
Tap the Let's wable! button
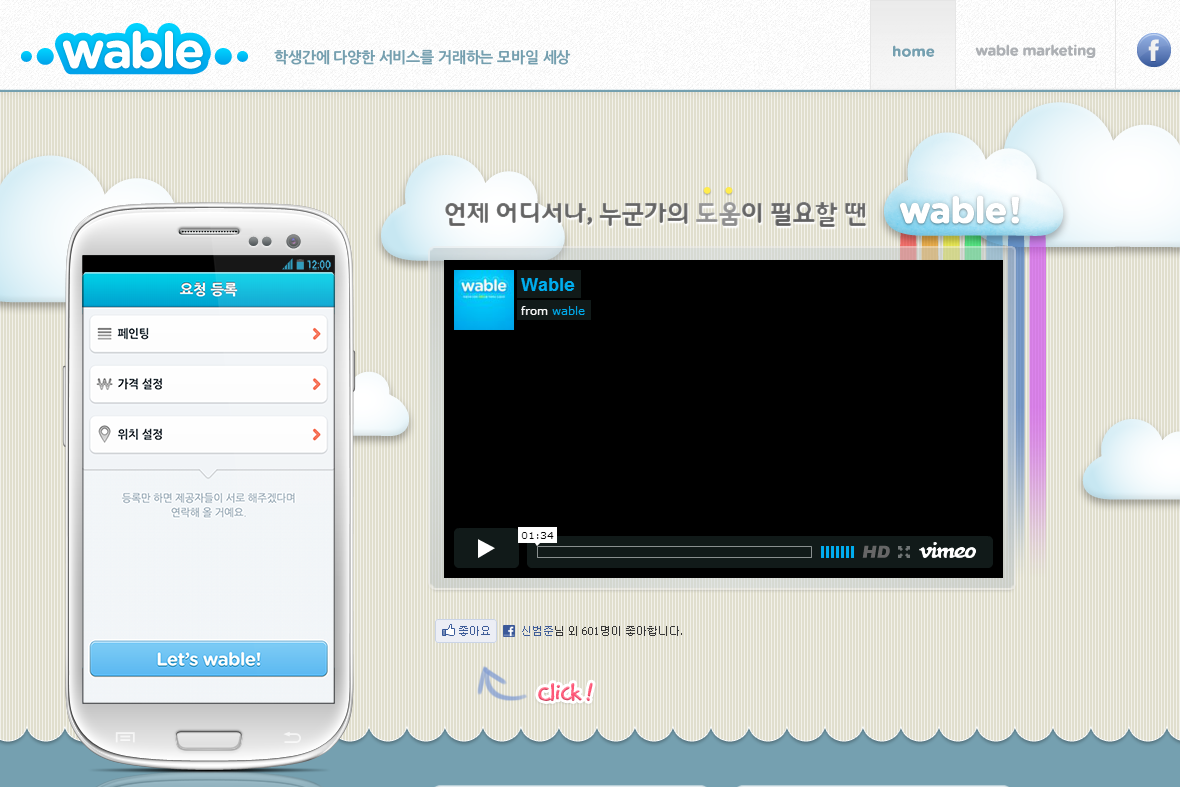(208, 658)
